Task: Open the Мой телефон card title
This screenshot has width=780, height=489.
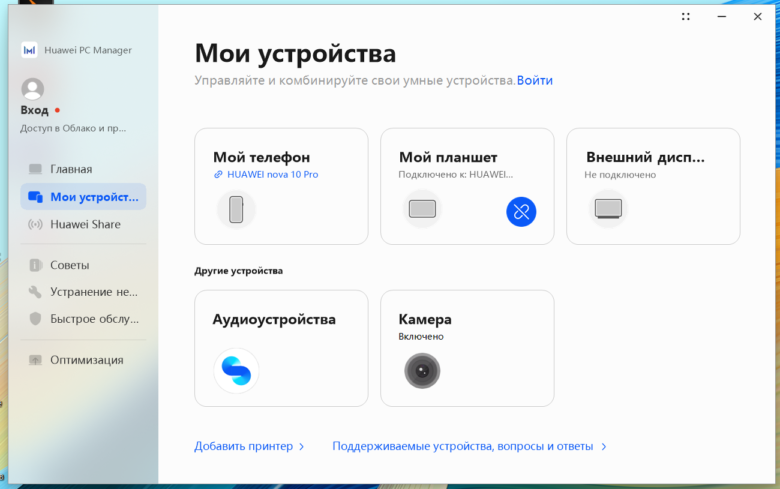Action: click(x=262, y=157)
